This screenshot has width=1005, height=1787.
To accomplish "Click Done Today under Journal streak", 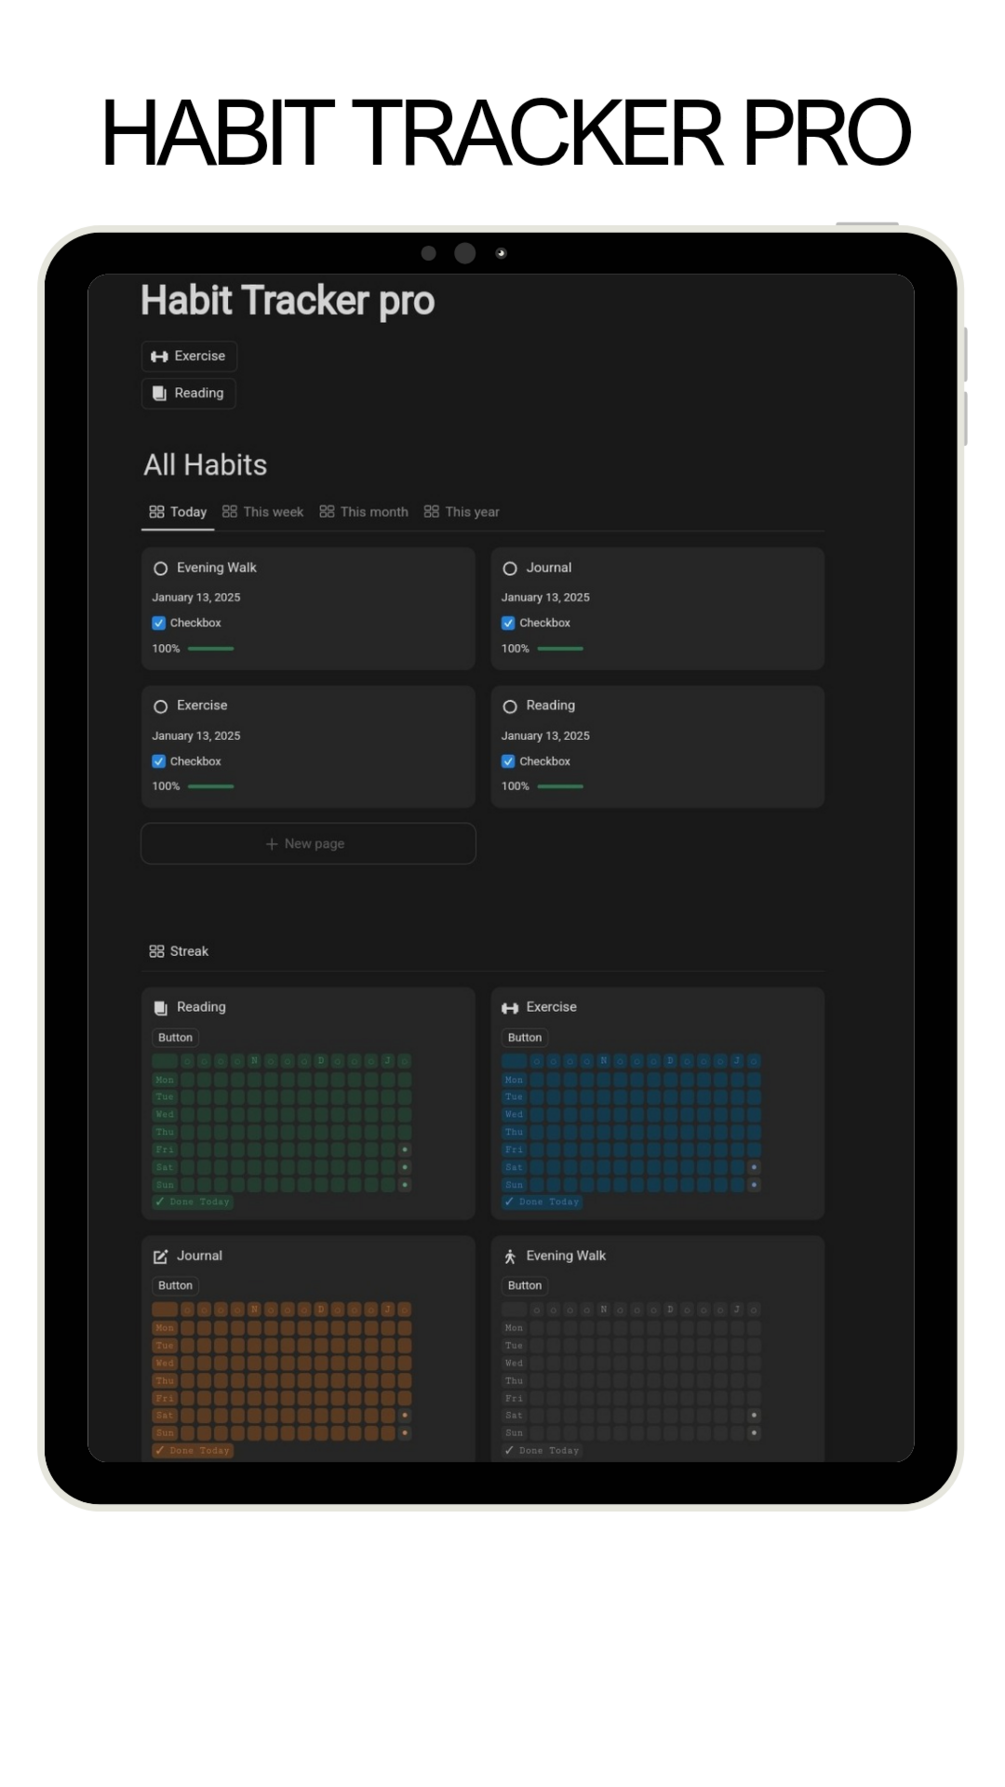I will click(x=192, y=1450).
